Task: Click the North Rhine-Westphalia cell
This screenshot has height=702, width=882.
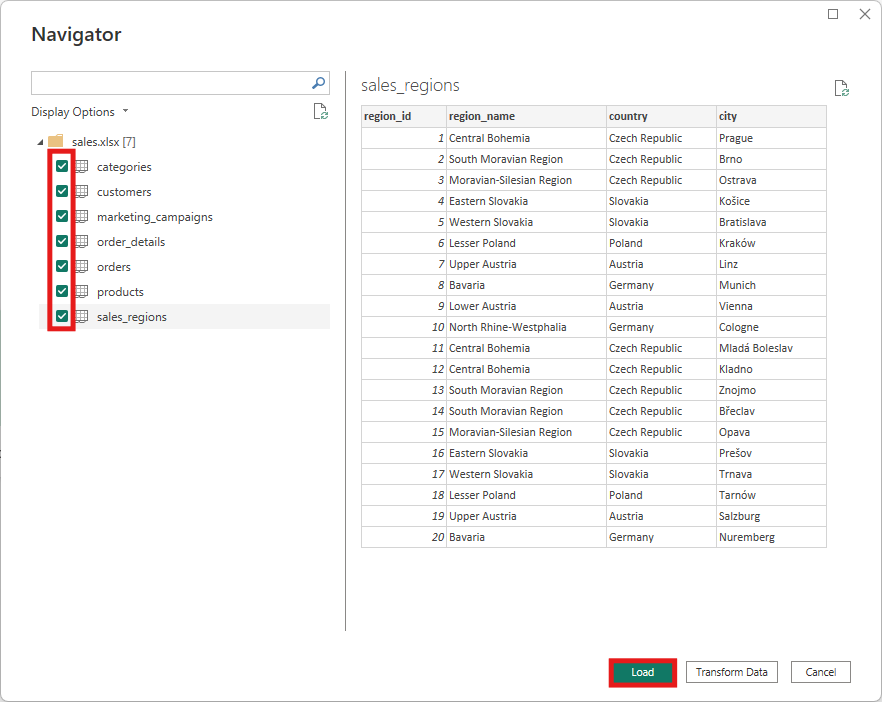Action: (526, 327)
